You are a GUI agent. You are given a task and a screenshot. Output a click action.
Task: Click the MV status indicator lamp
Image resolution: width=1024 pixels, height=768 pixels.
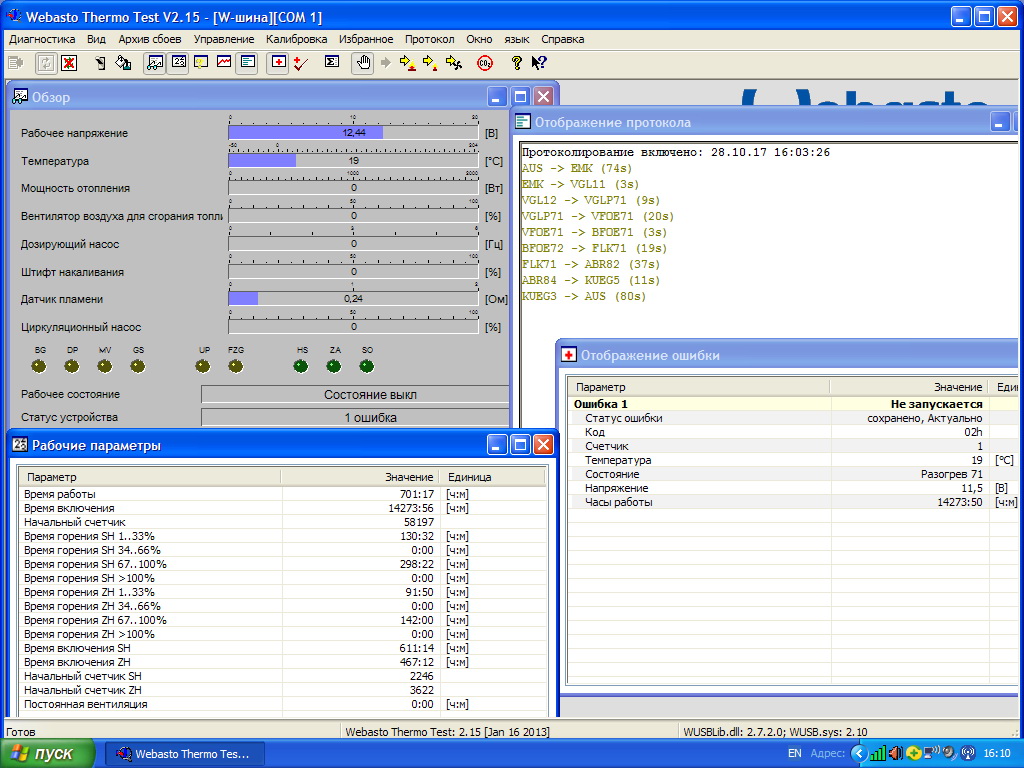click(104, 366)
